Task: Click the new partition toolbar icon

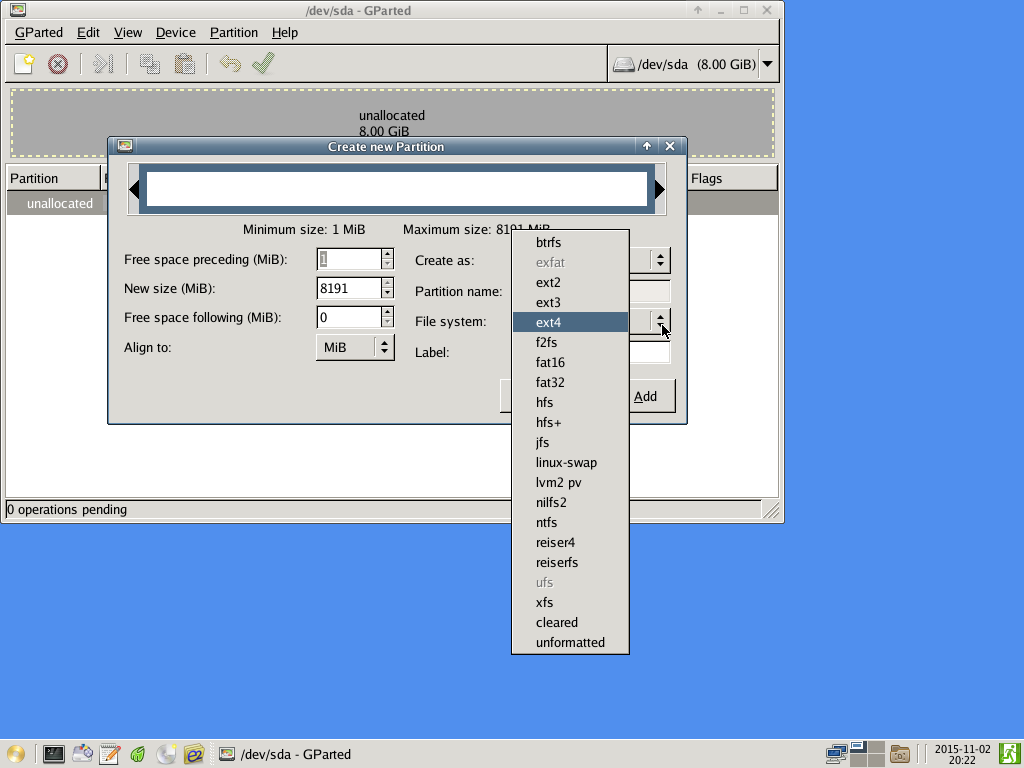Action: (25, 64)
